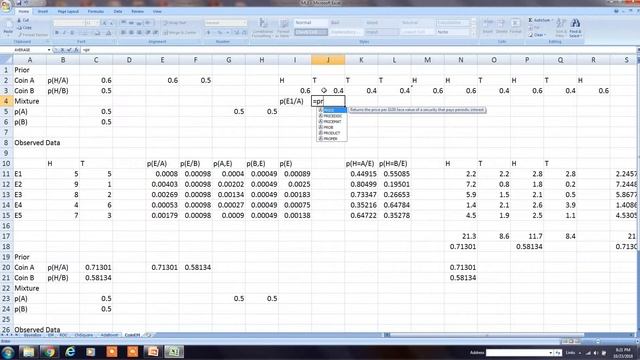Select PROB in the autocomplete list
The width and height of the screenshot is (640, 360).
[332, 127]
